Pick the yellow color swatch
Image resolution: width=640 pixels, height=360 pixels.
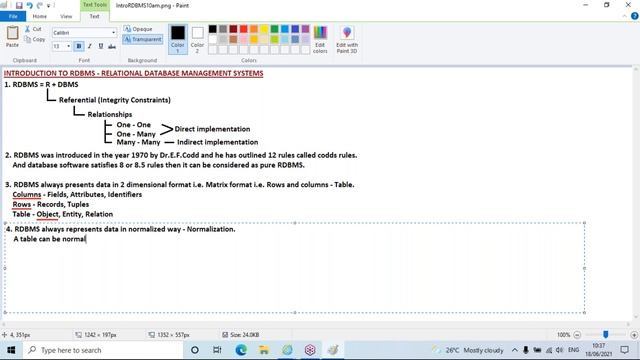[264, 29]
